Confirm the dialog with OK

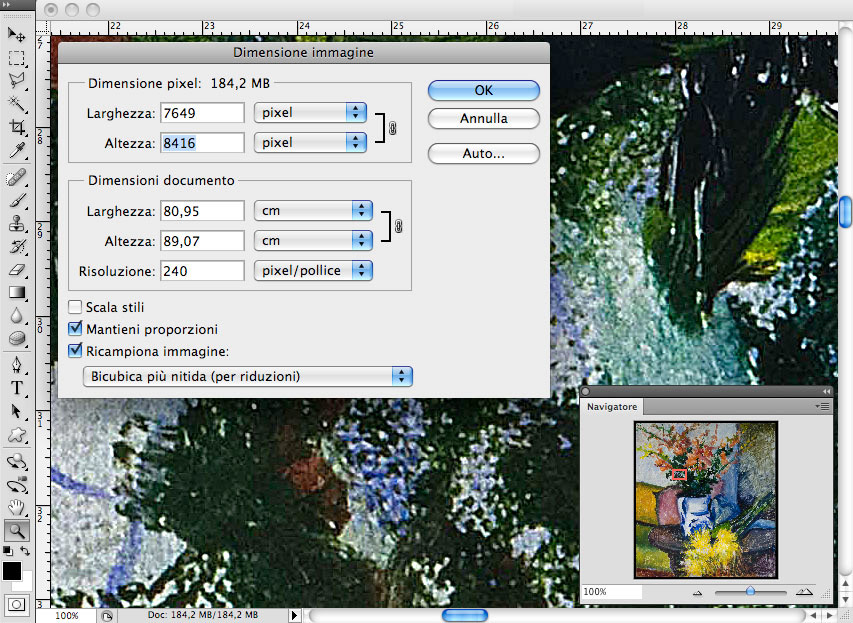click(484, 90)
